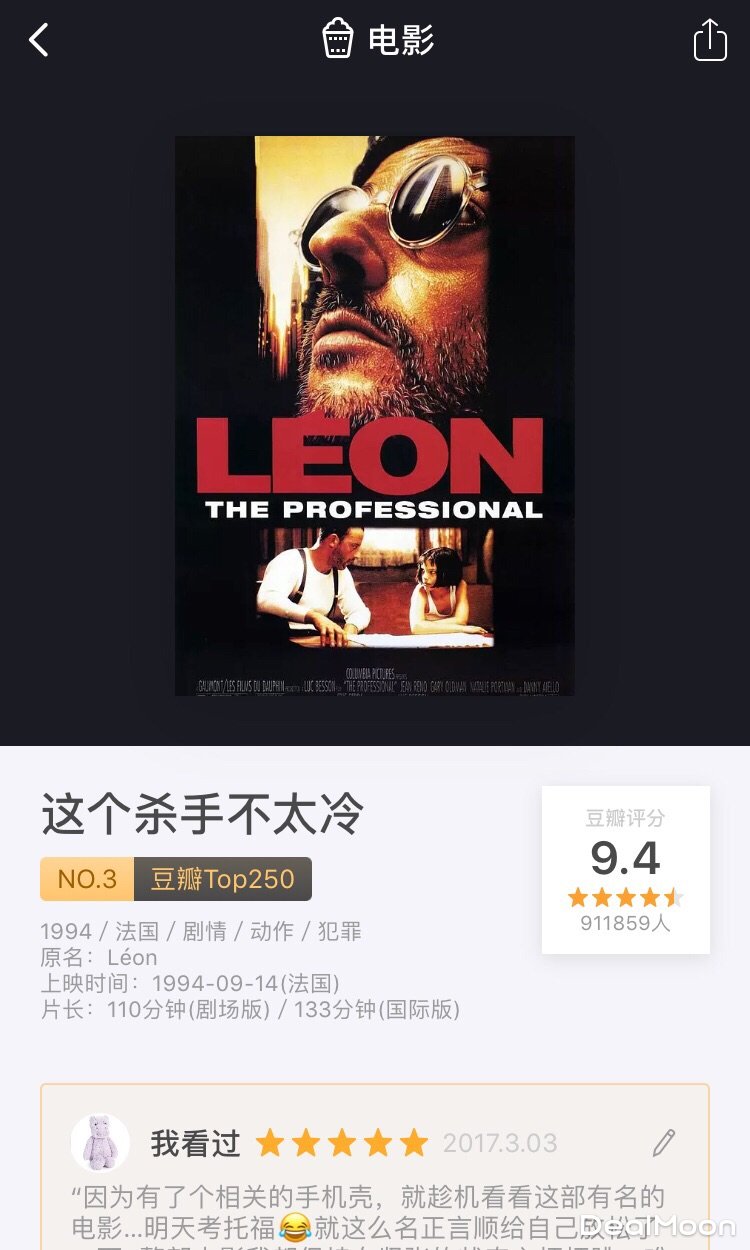Tap the popcorn movie icon
Screen dimensions: 750x1250
coord(338,39)
